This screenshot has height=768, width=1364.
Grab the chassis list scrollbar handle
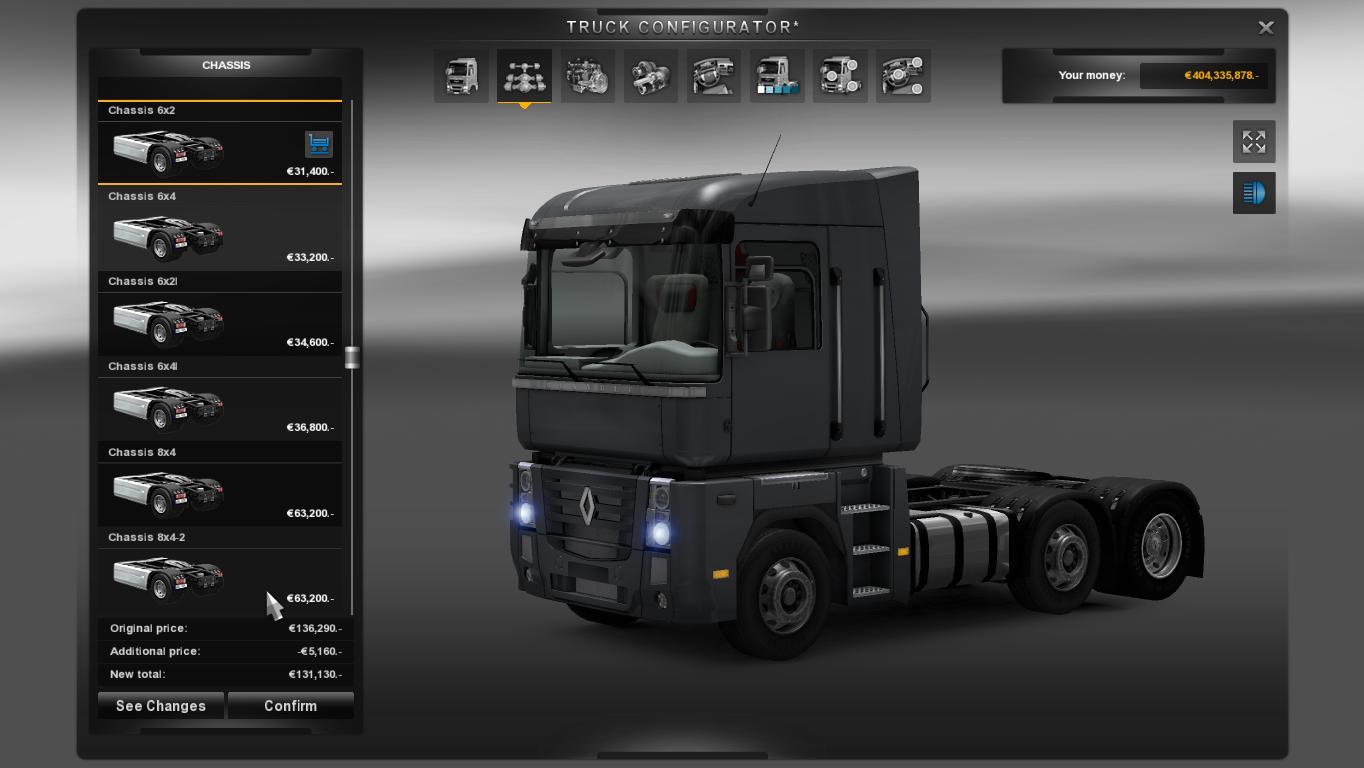[352, 357]
